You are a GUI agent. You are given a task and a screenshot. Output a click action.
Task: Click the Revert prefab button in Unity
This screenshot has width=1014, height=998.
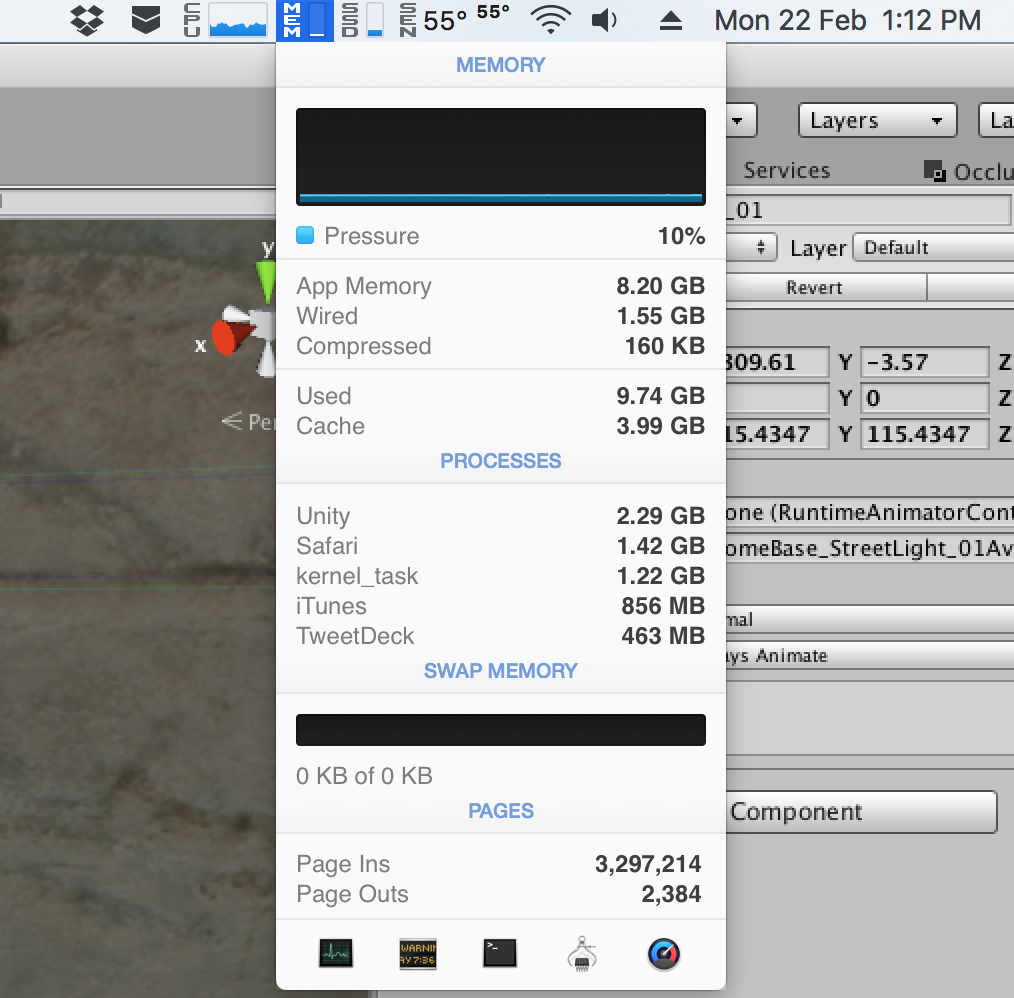pyautogui.click(x=826, y=287)
